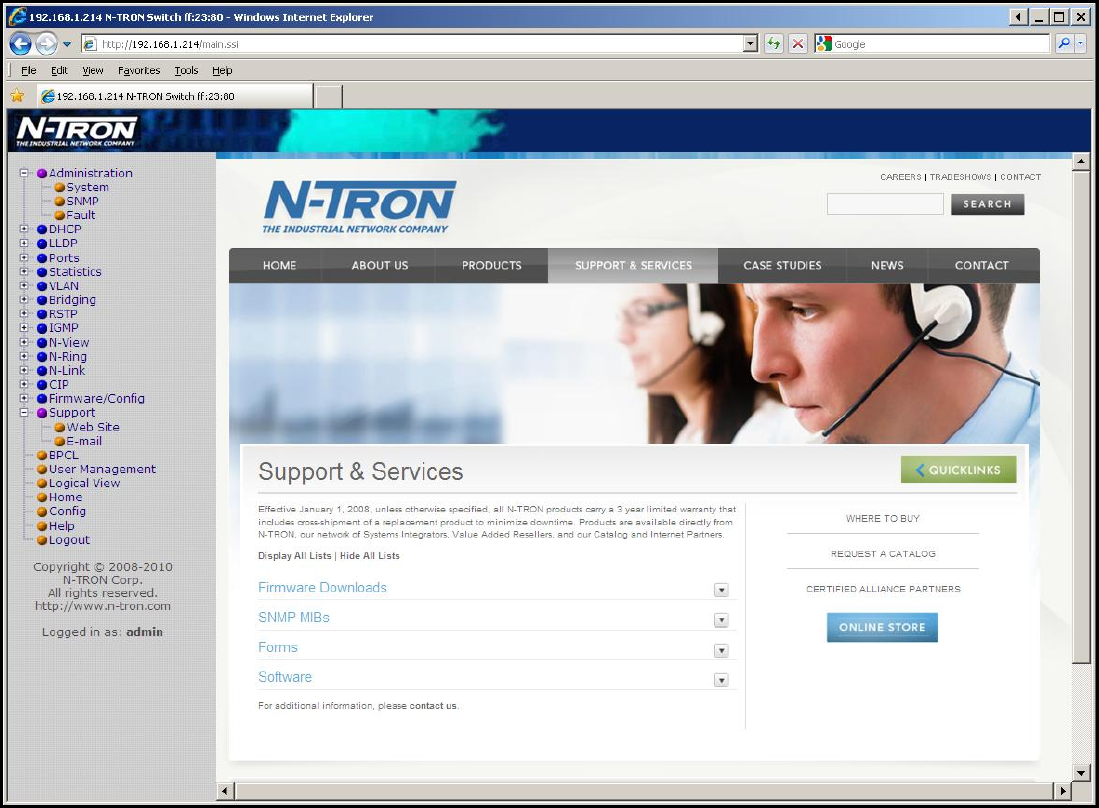
Task: Open the recent pages dropdown arrow
Action: (67, 44)
